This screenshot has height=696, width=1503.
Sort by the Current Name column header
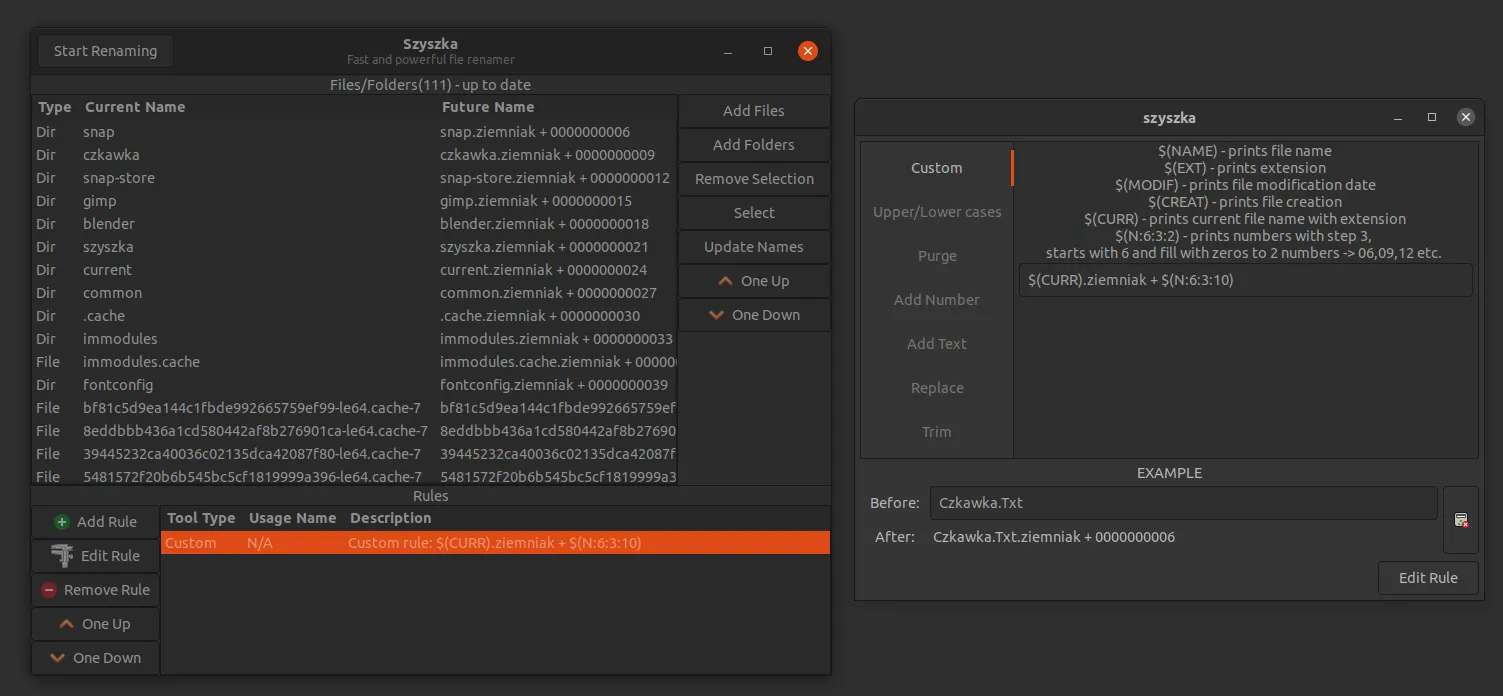click(x=135, y=107)
